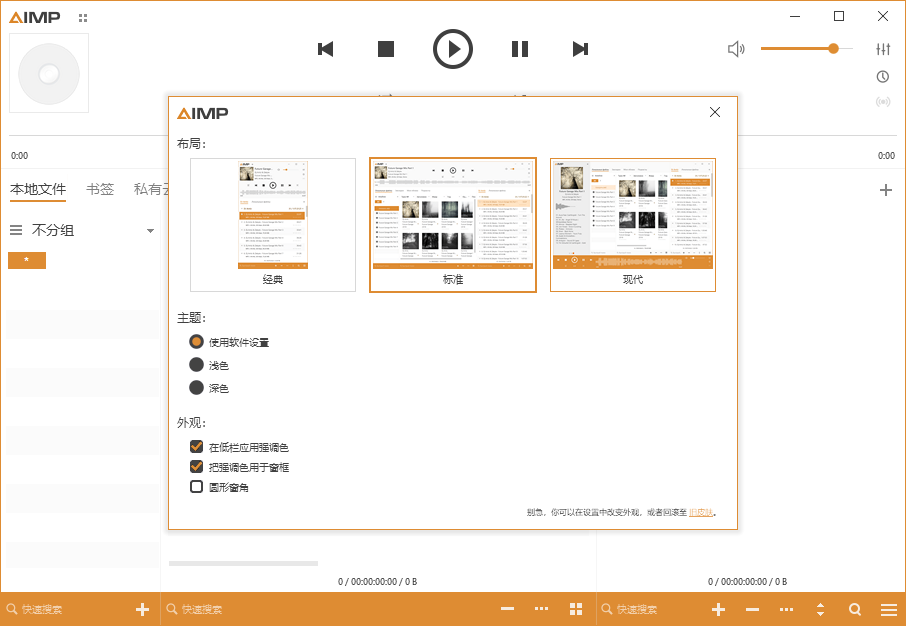The height and width of the screenshot is (626, 906).
Task: Open the timer clock icon
Action: [x=883, y=77]
